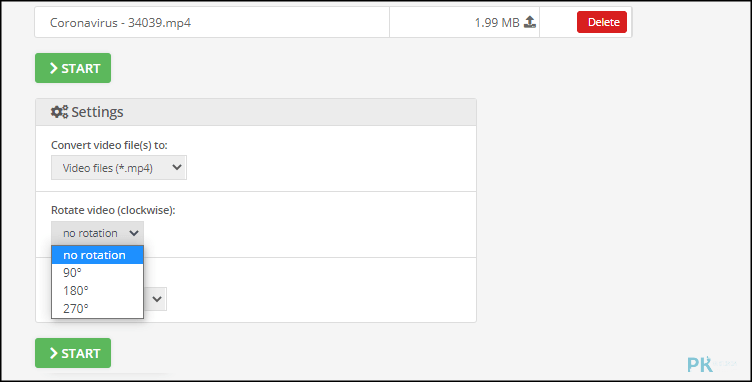This screenshot has height=382, width=752.
Task: Click the Settings panel title
Action: (97, 112)
